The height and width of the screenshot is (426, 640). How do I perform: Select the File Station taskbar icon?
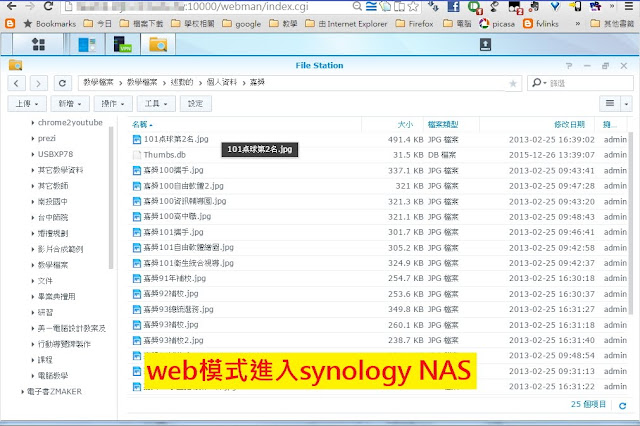(158, 44)
